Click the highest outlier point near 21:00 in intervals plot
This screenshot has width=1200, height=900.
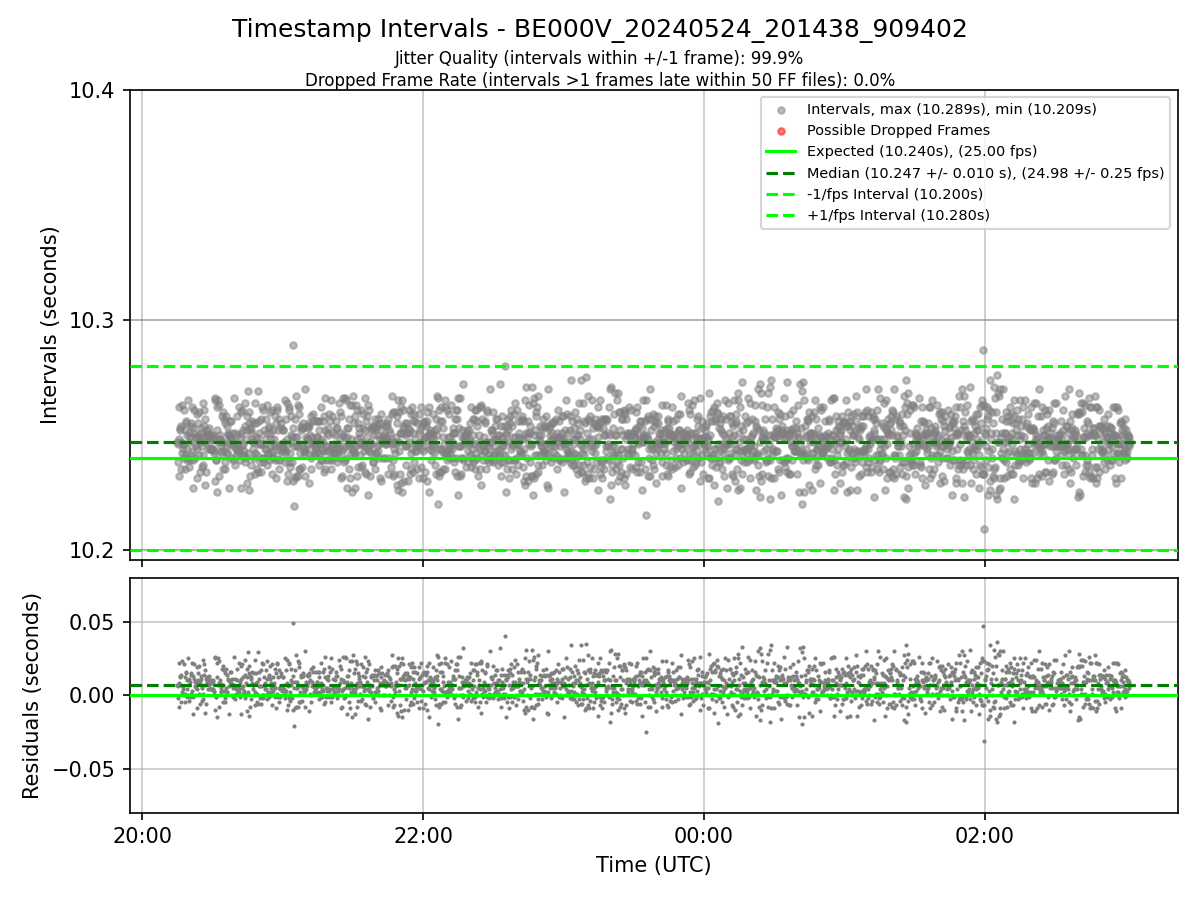(293, 345)
